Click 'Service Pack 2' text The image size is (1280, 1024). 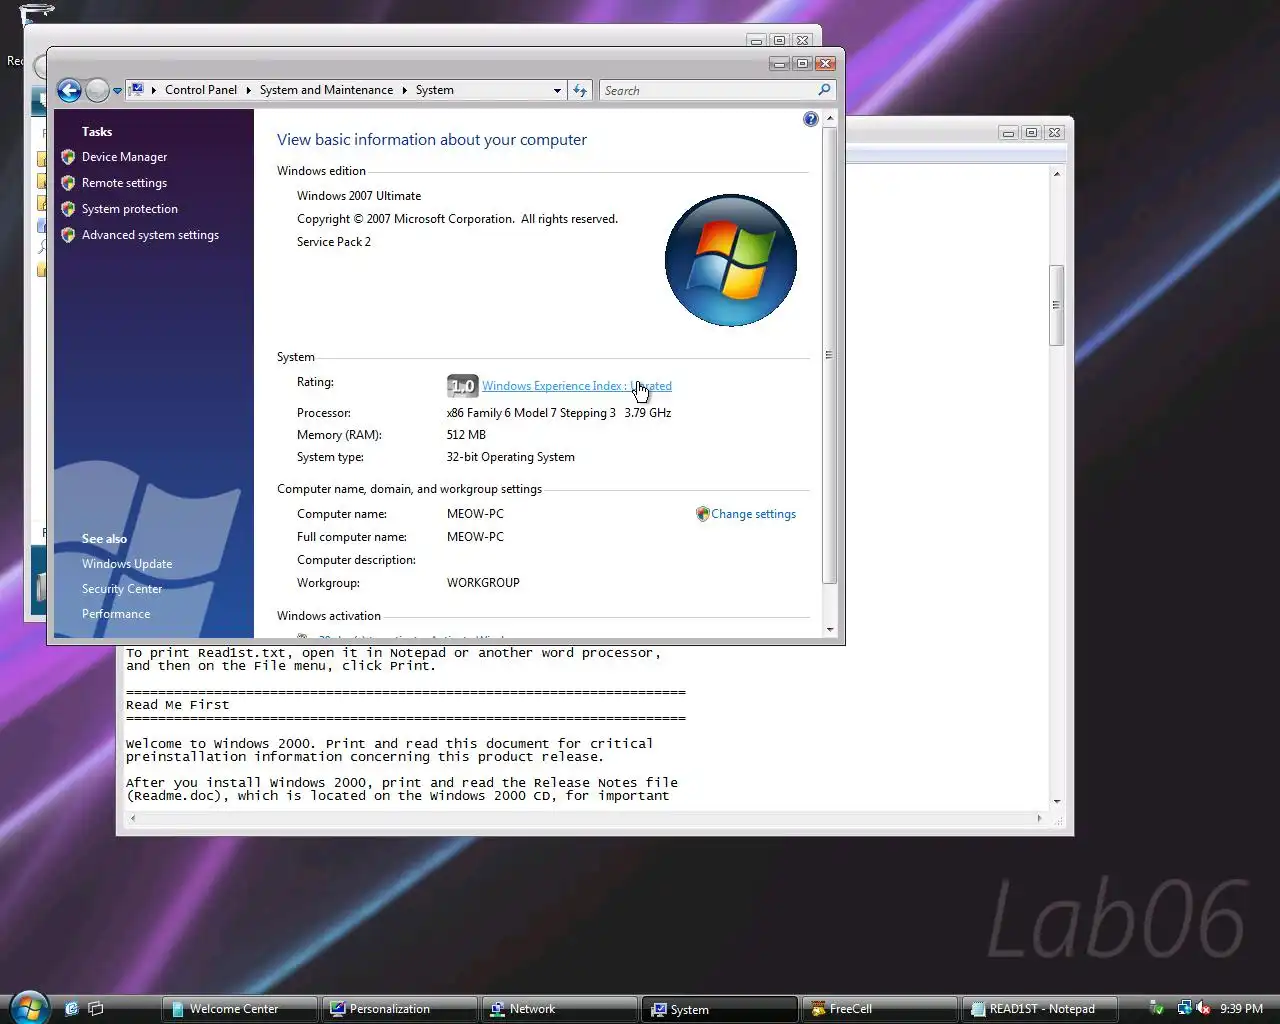334,242
